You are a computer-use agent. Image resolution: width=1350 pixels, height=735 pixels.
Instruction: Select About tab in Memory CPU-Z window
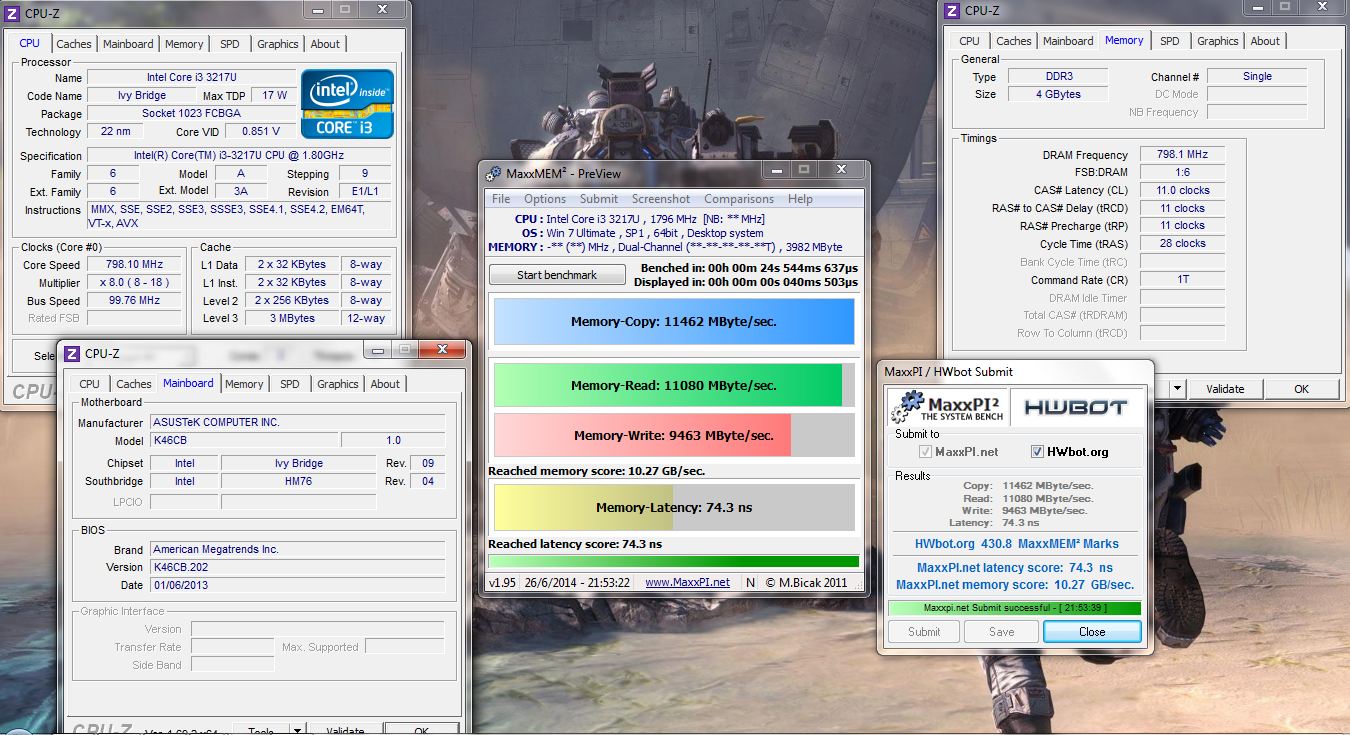coord(1265,41)
